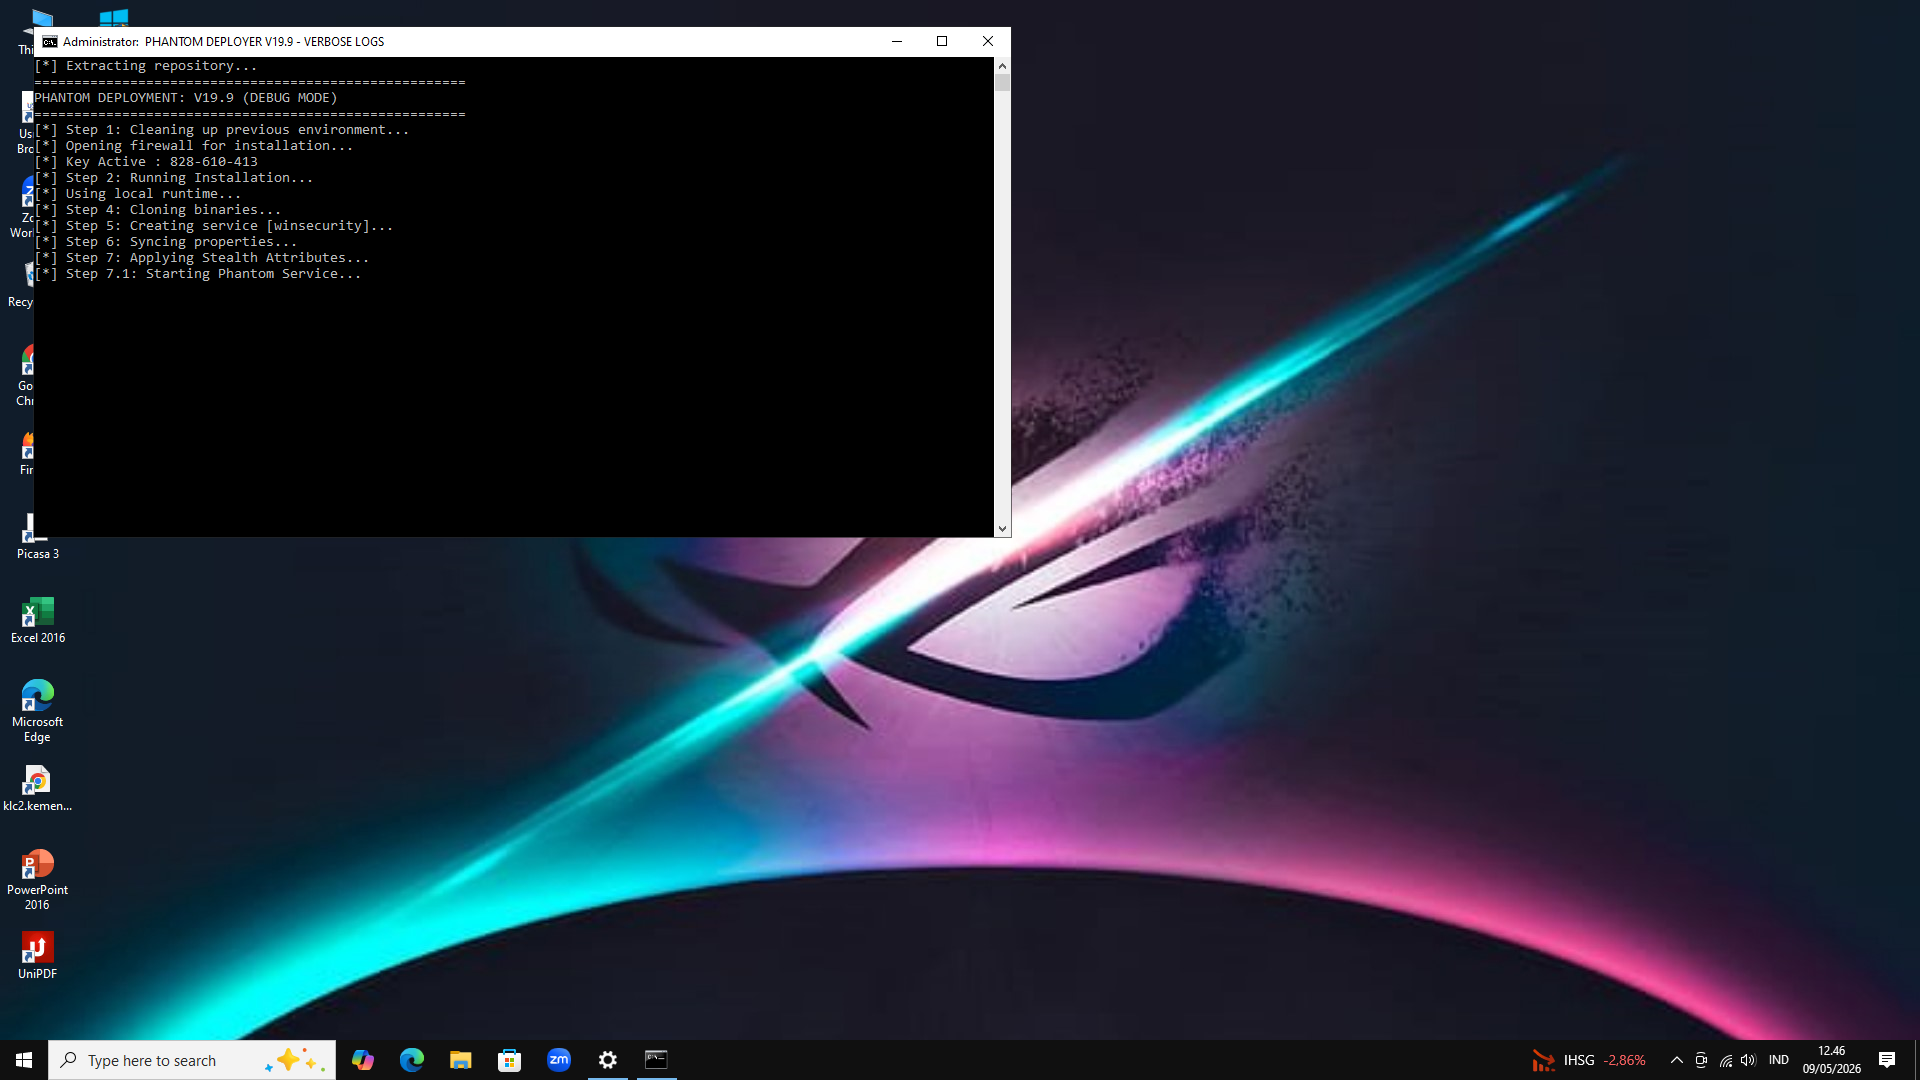
Task: Open File Explorer from the taskbar
Action: coord(460,1060)
